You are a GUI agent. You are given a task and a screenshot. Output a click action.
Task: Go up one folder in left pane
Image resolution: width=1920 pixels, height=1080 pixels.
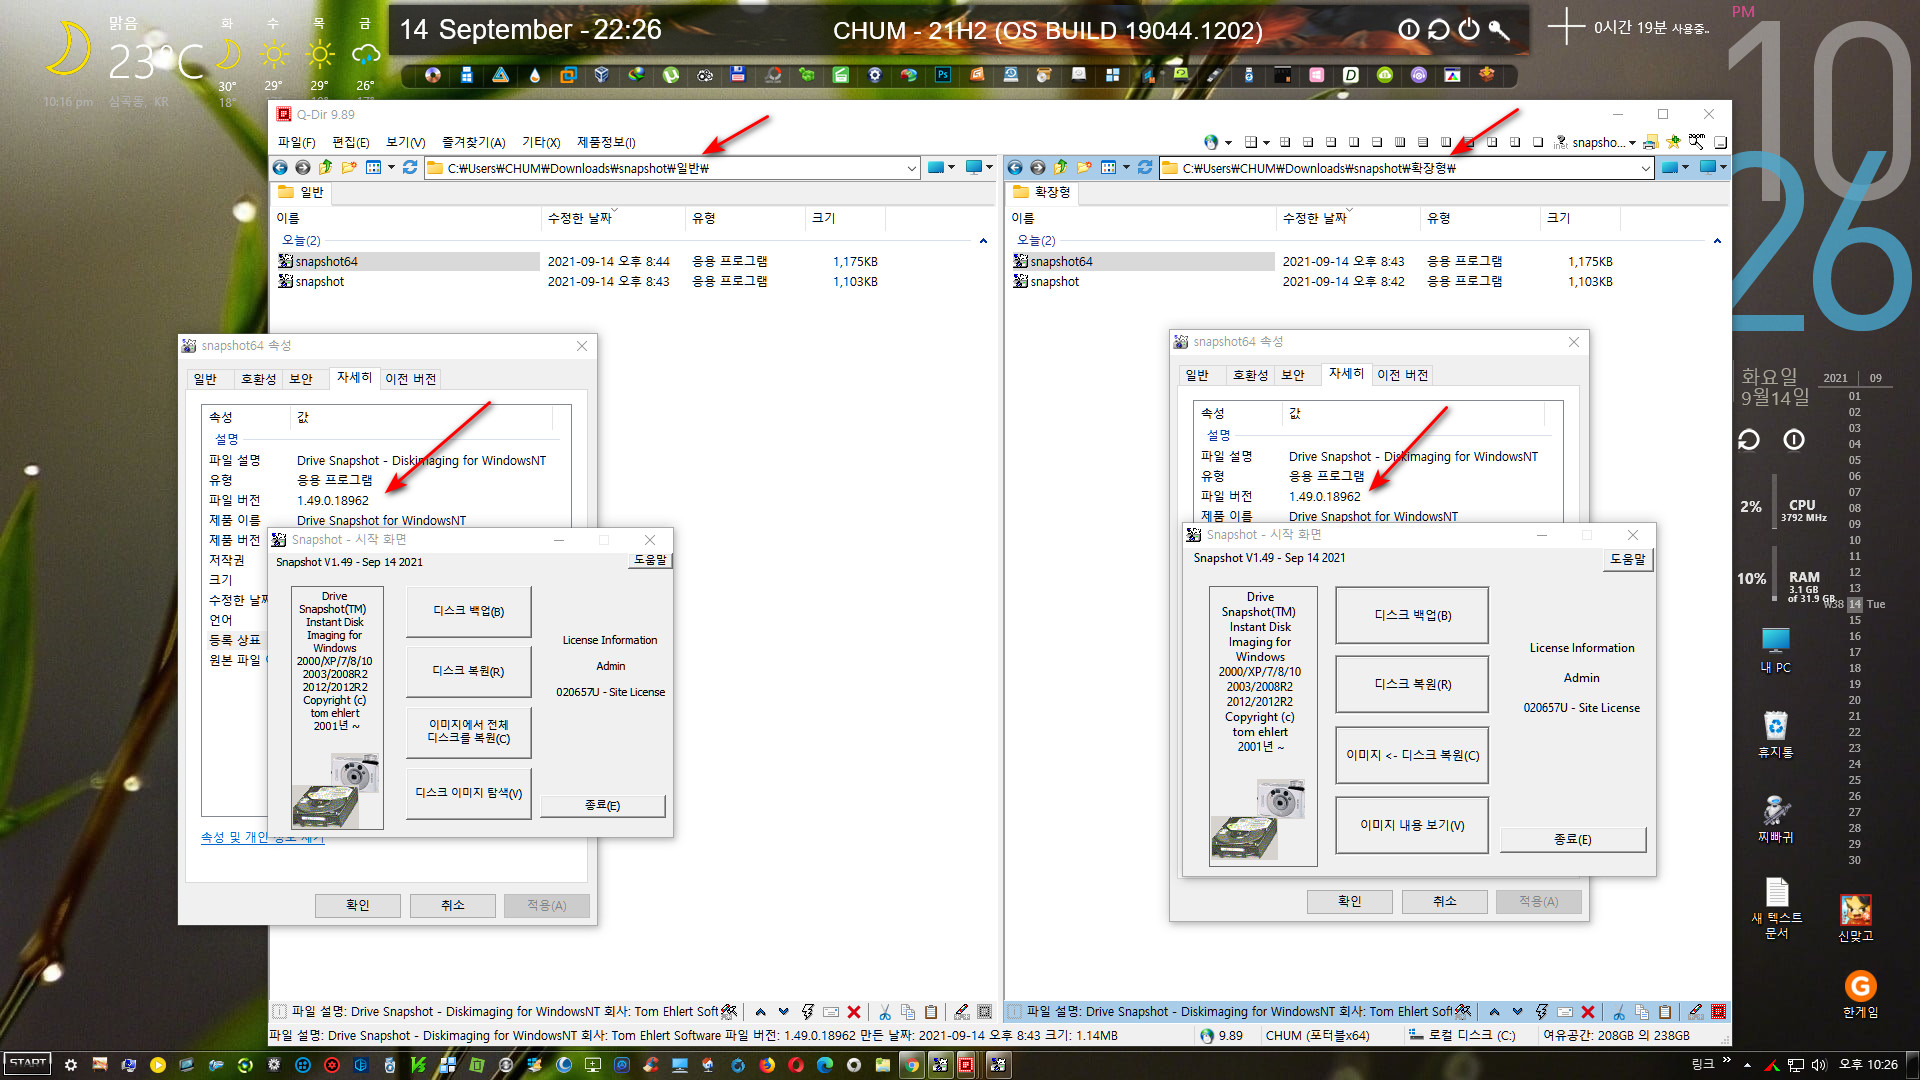[x=326, y=168]
